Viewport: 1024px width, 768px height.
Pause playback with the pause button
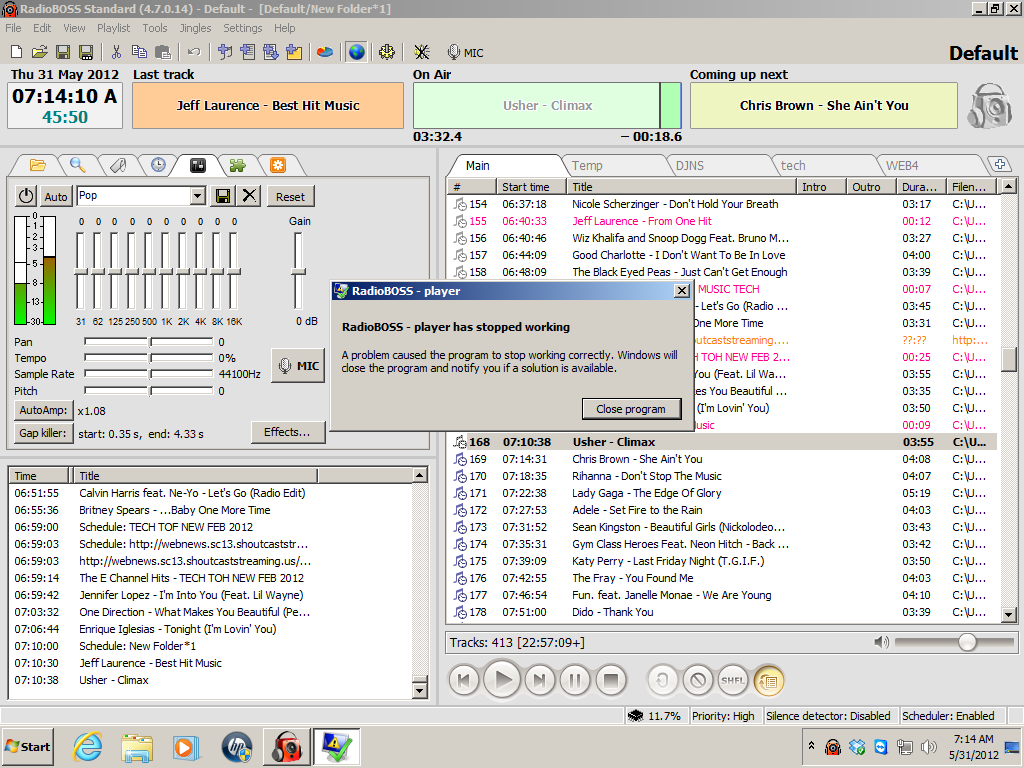[575, 680]
